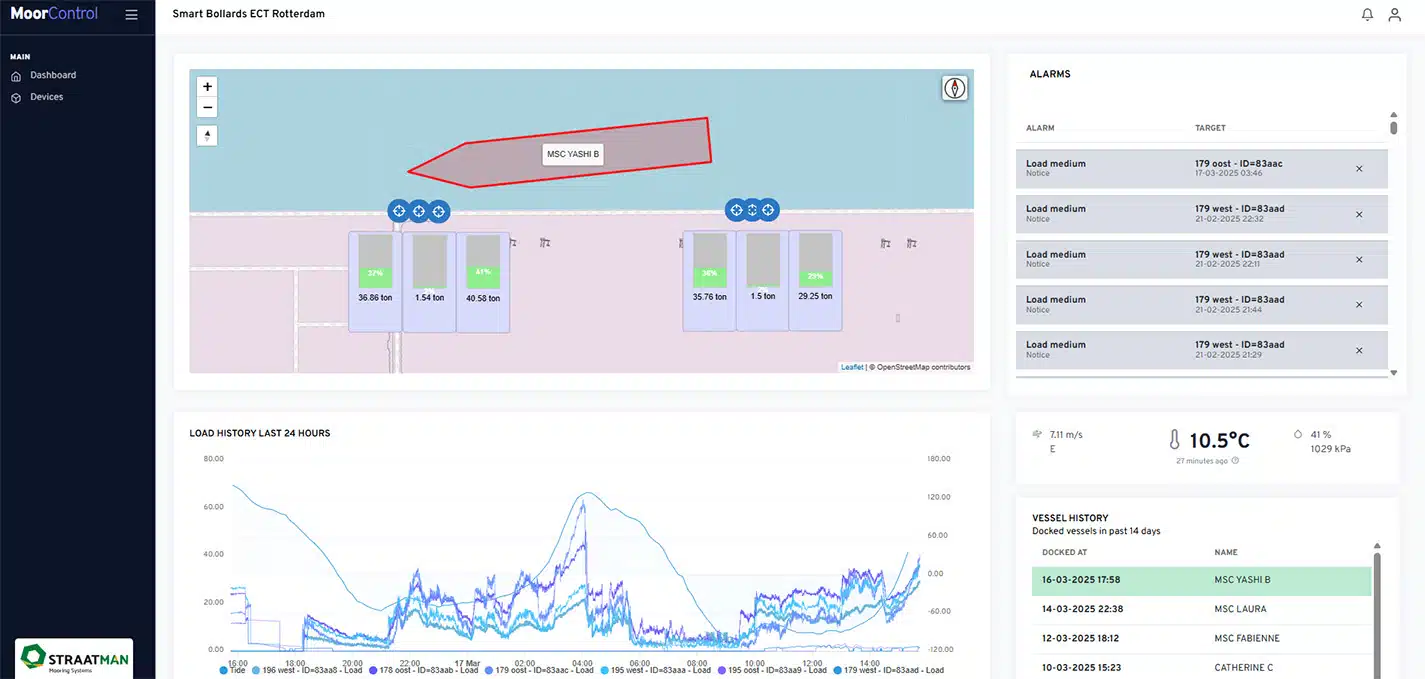This screenshot has height=679, width=1425.
Task: Click the wind speed icon
Action: coord(1037,435)
